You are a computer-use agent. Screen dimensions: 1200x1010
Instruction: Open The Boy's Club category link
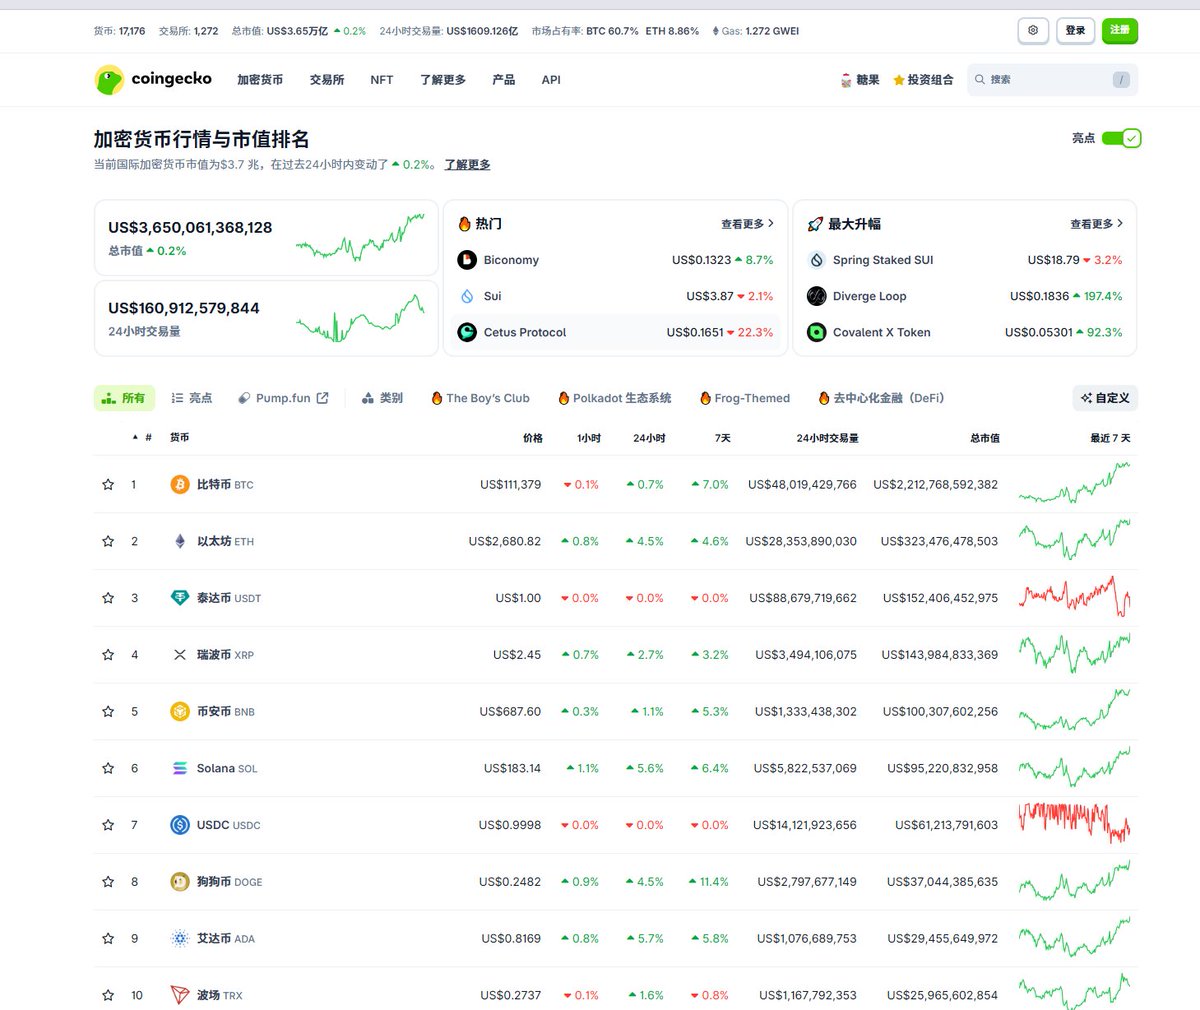(480, 398)
